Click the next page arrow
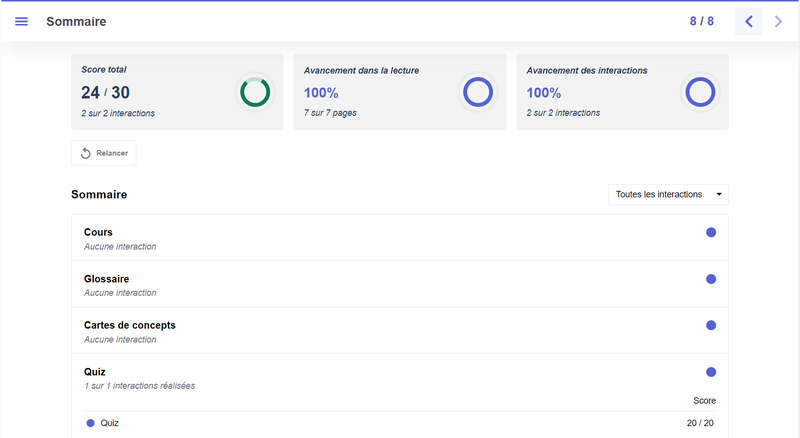Image resolution: width=800 pixels, height=438 pixels. pos(779,21)
